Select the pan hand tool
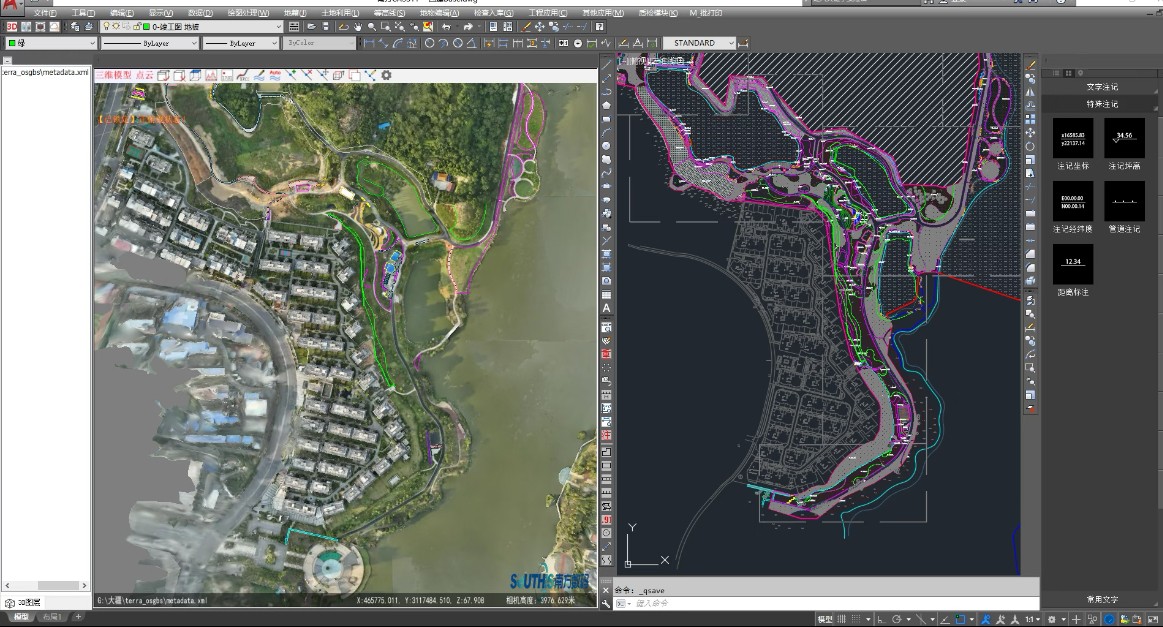Image resolution: width=1163 pixels, height=627 pixels. coord(358,27)
